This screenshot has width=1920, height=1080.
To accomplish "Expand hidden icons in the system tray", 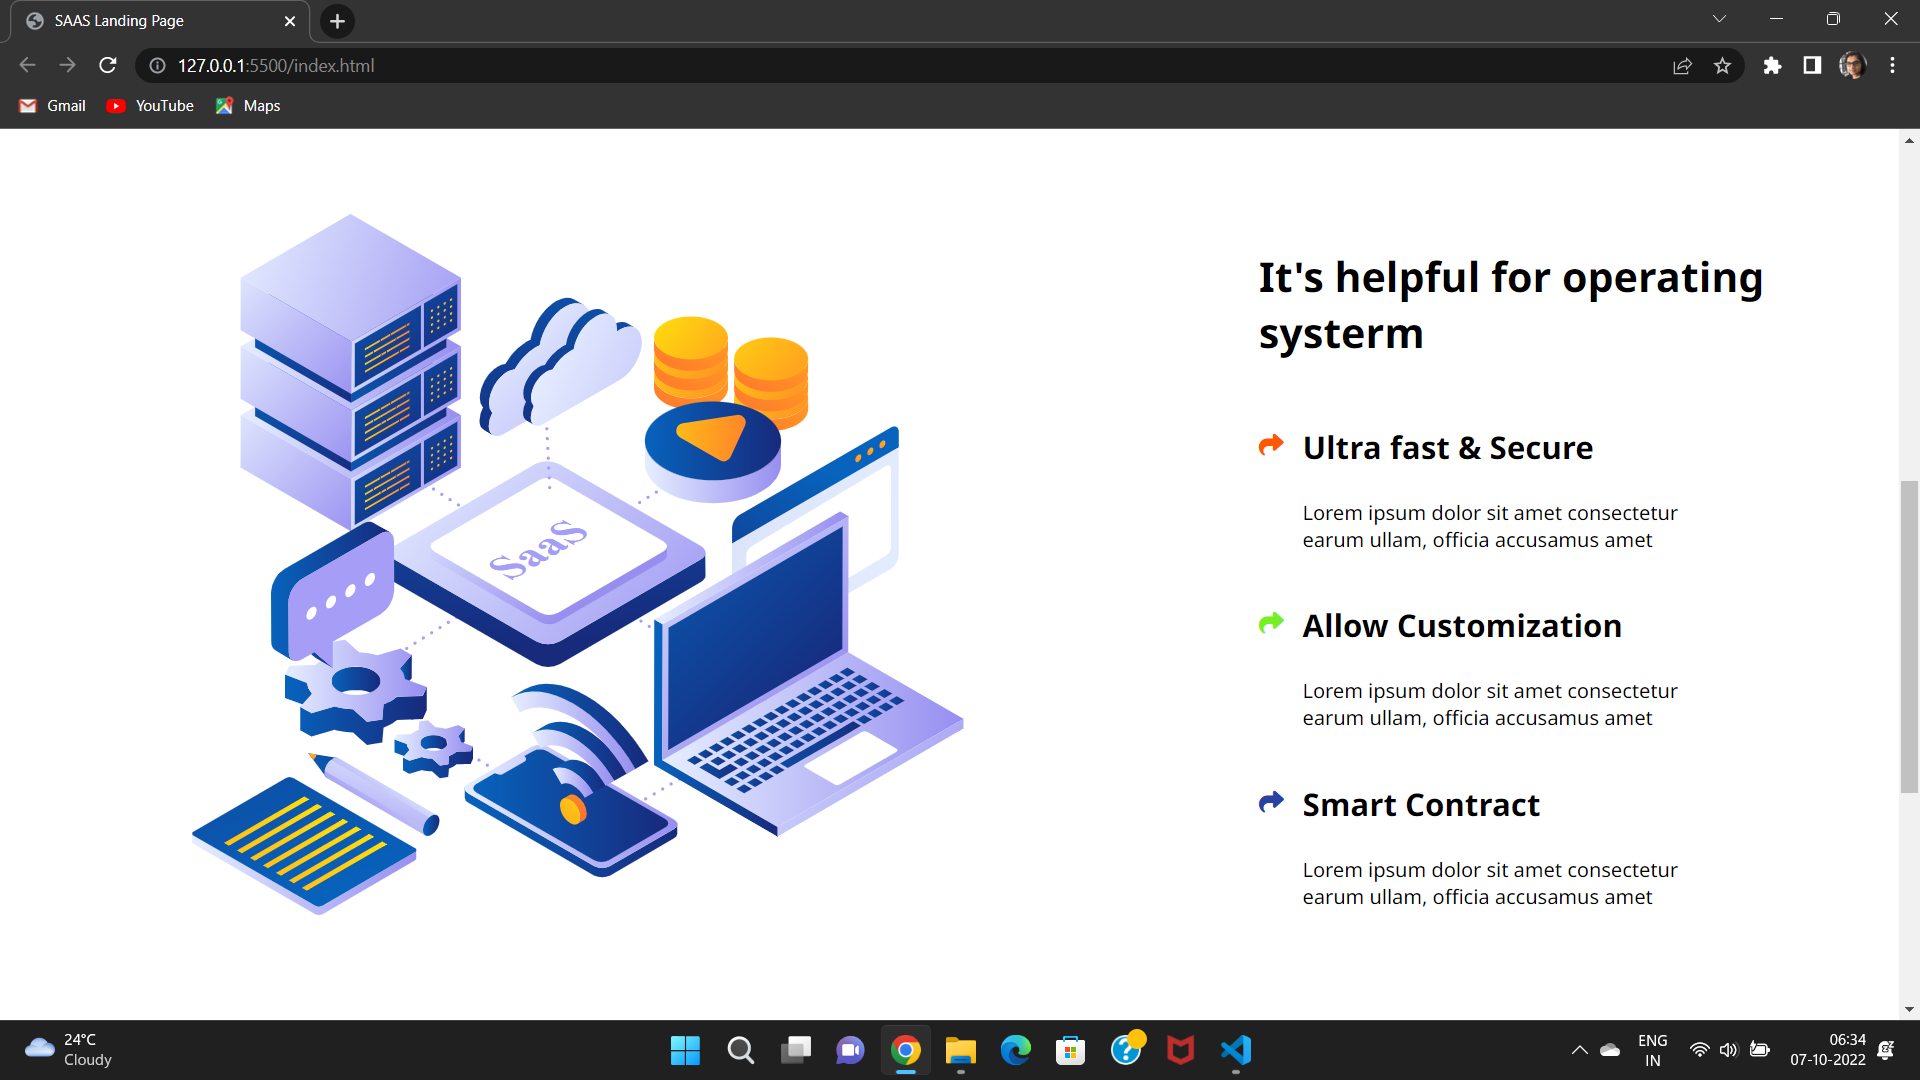I will point(1580,1050).
